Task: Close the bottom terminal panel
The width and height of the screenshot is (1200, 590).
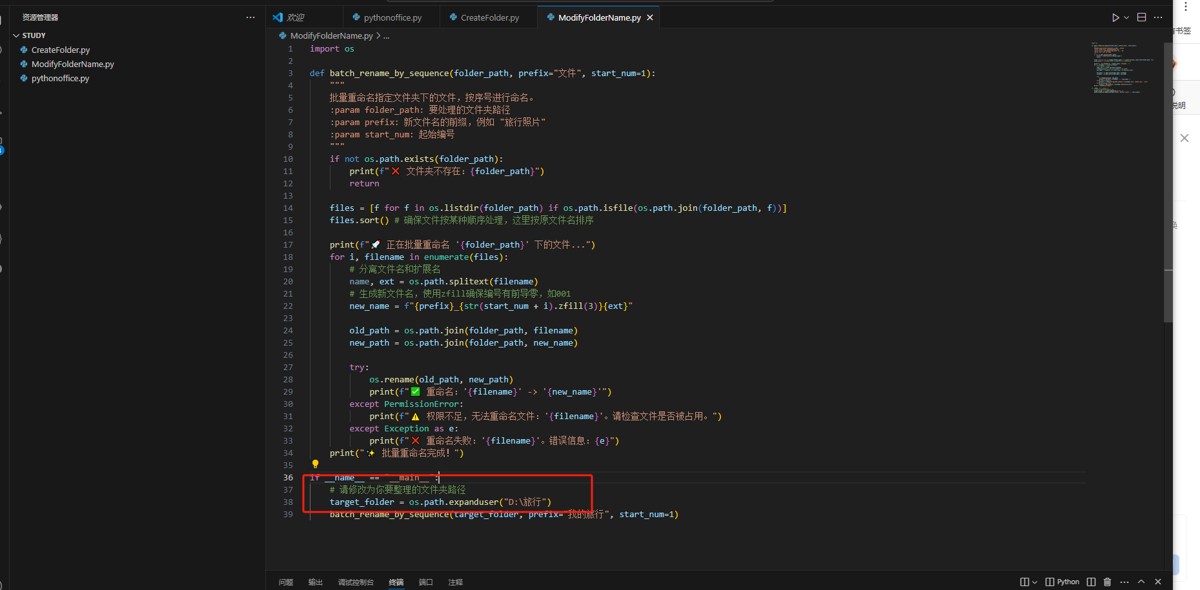Action: pyautogui.click(x=1158, y=582)
